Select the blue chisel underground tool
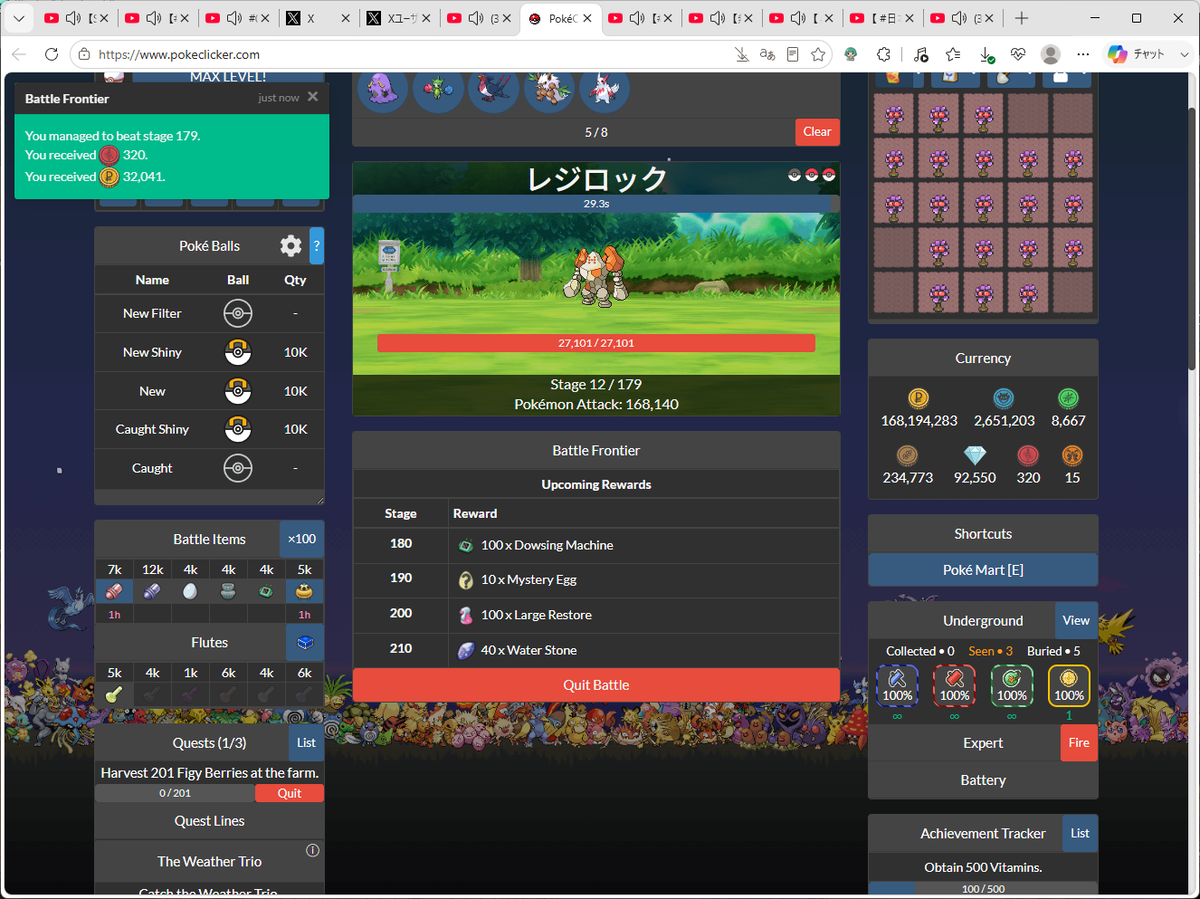The width and height of the screenshot is (1200, 899). [897, 686]
